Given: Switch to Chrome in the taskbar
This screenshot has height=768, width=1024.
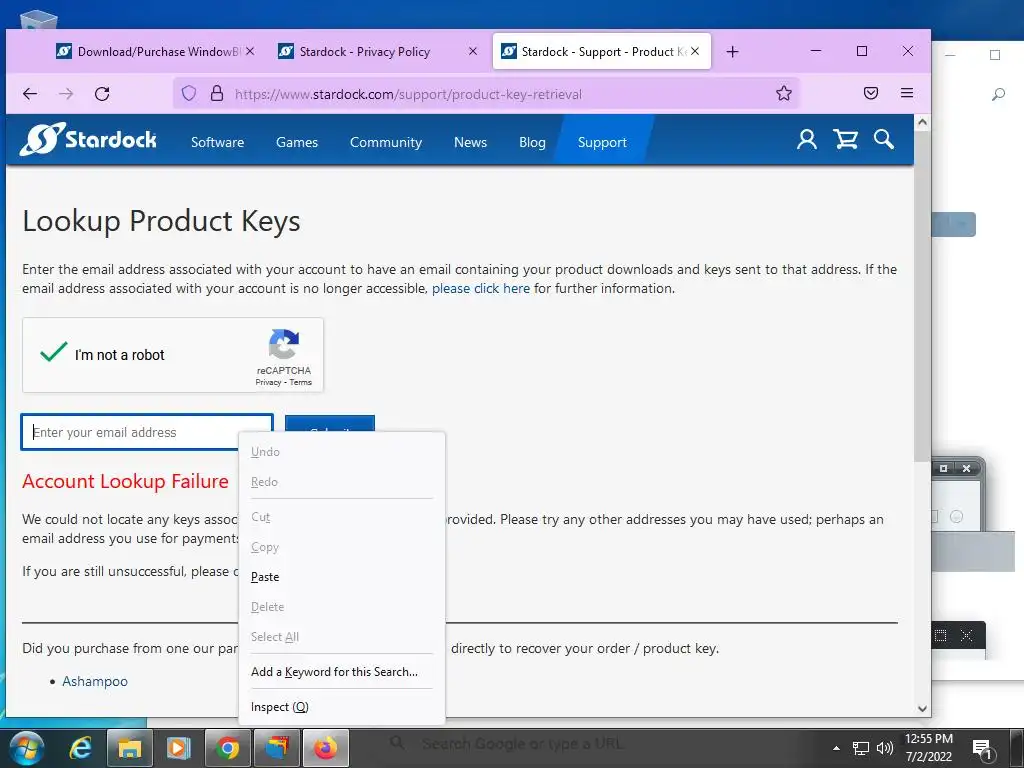Looking at the screenshot, I should [x=227, y=748].
